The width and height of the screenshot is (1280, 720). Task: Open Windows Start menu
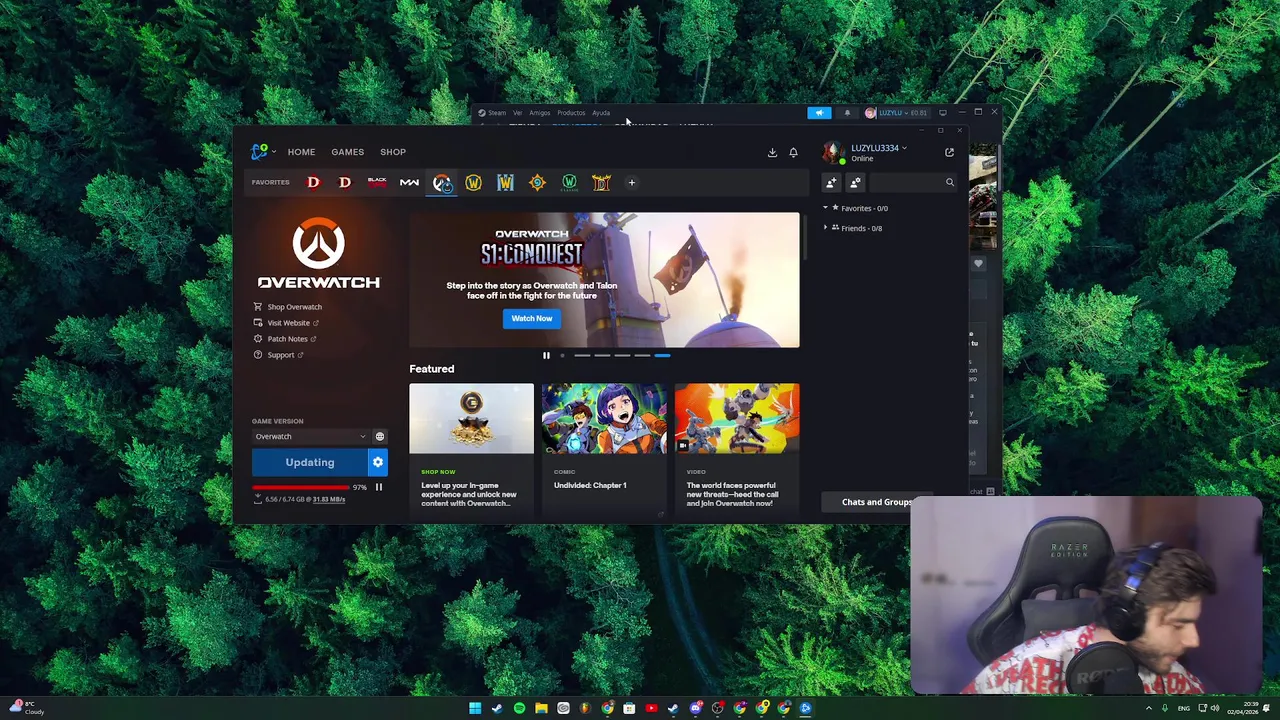pos(475,708)
